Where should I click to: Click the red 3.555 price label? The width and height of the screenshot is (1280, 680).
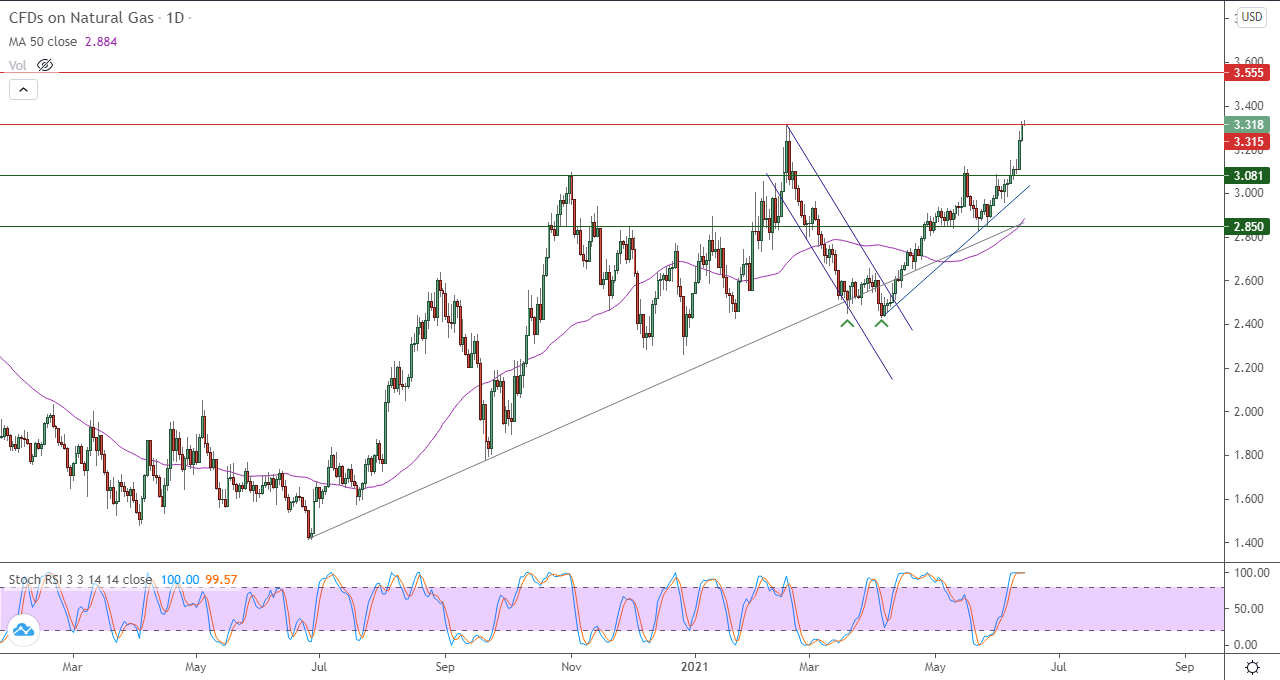coord(1247,73)
